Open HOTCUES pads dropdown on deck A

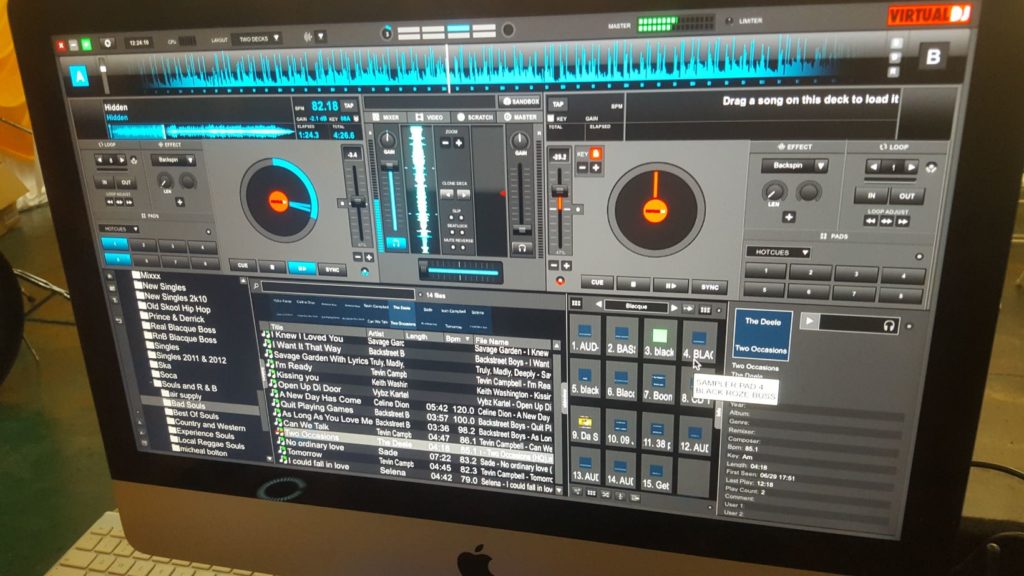point(120,229)
